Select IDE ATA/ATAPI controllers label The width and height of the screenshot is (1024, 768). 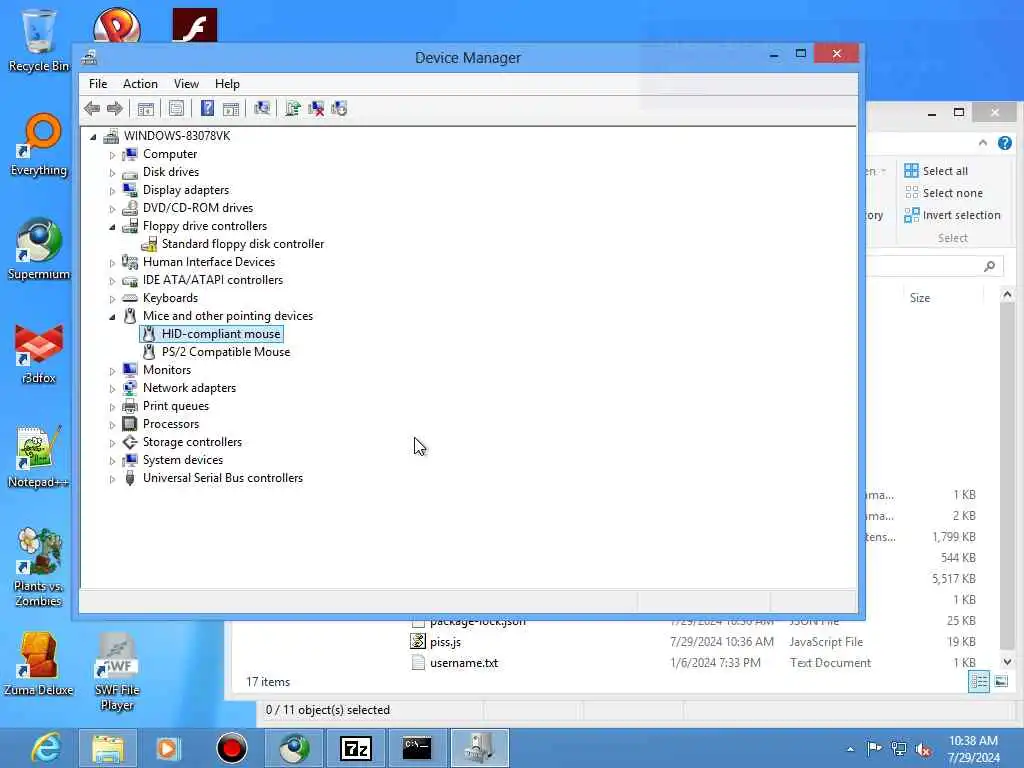click(x=213, y=280)
